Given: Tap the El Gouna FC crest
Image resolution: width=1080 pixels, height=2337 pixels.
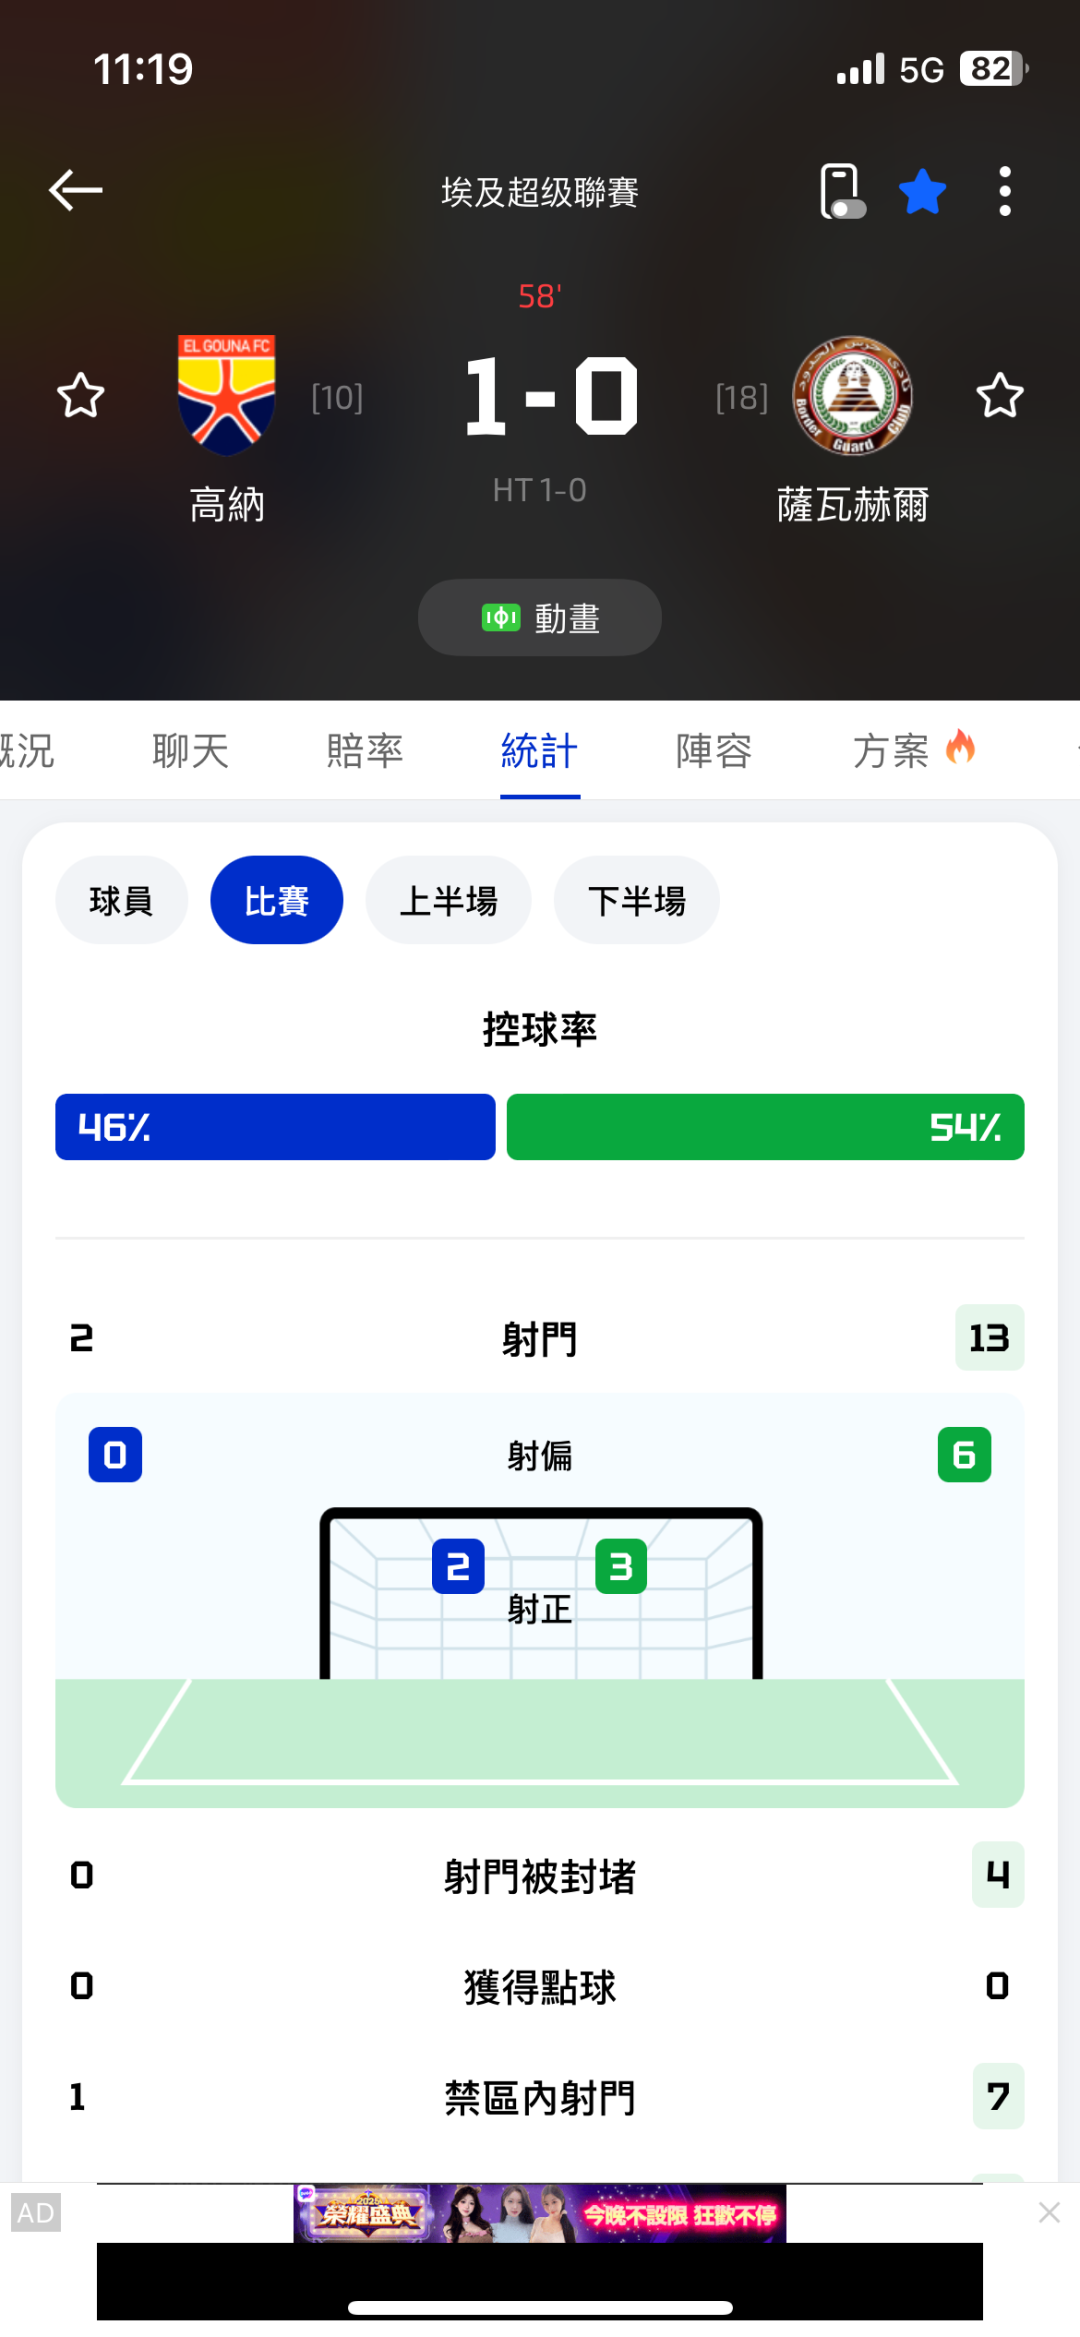Looking at the screenshot, I should tap(227, 394).
